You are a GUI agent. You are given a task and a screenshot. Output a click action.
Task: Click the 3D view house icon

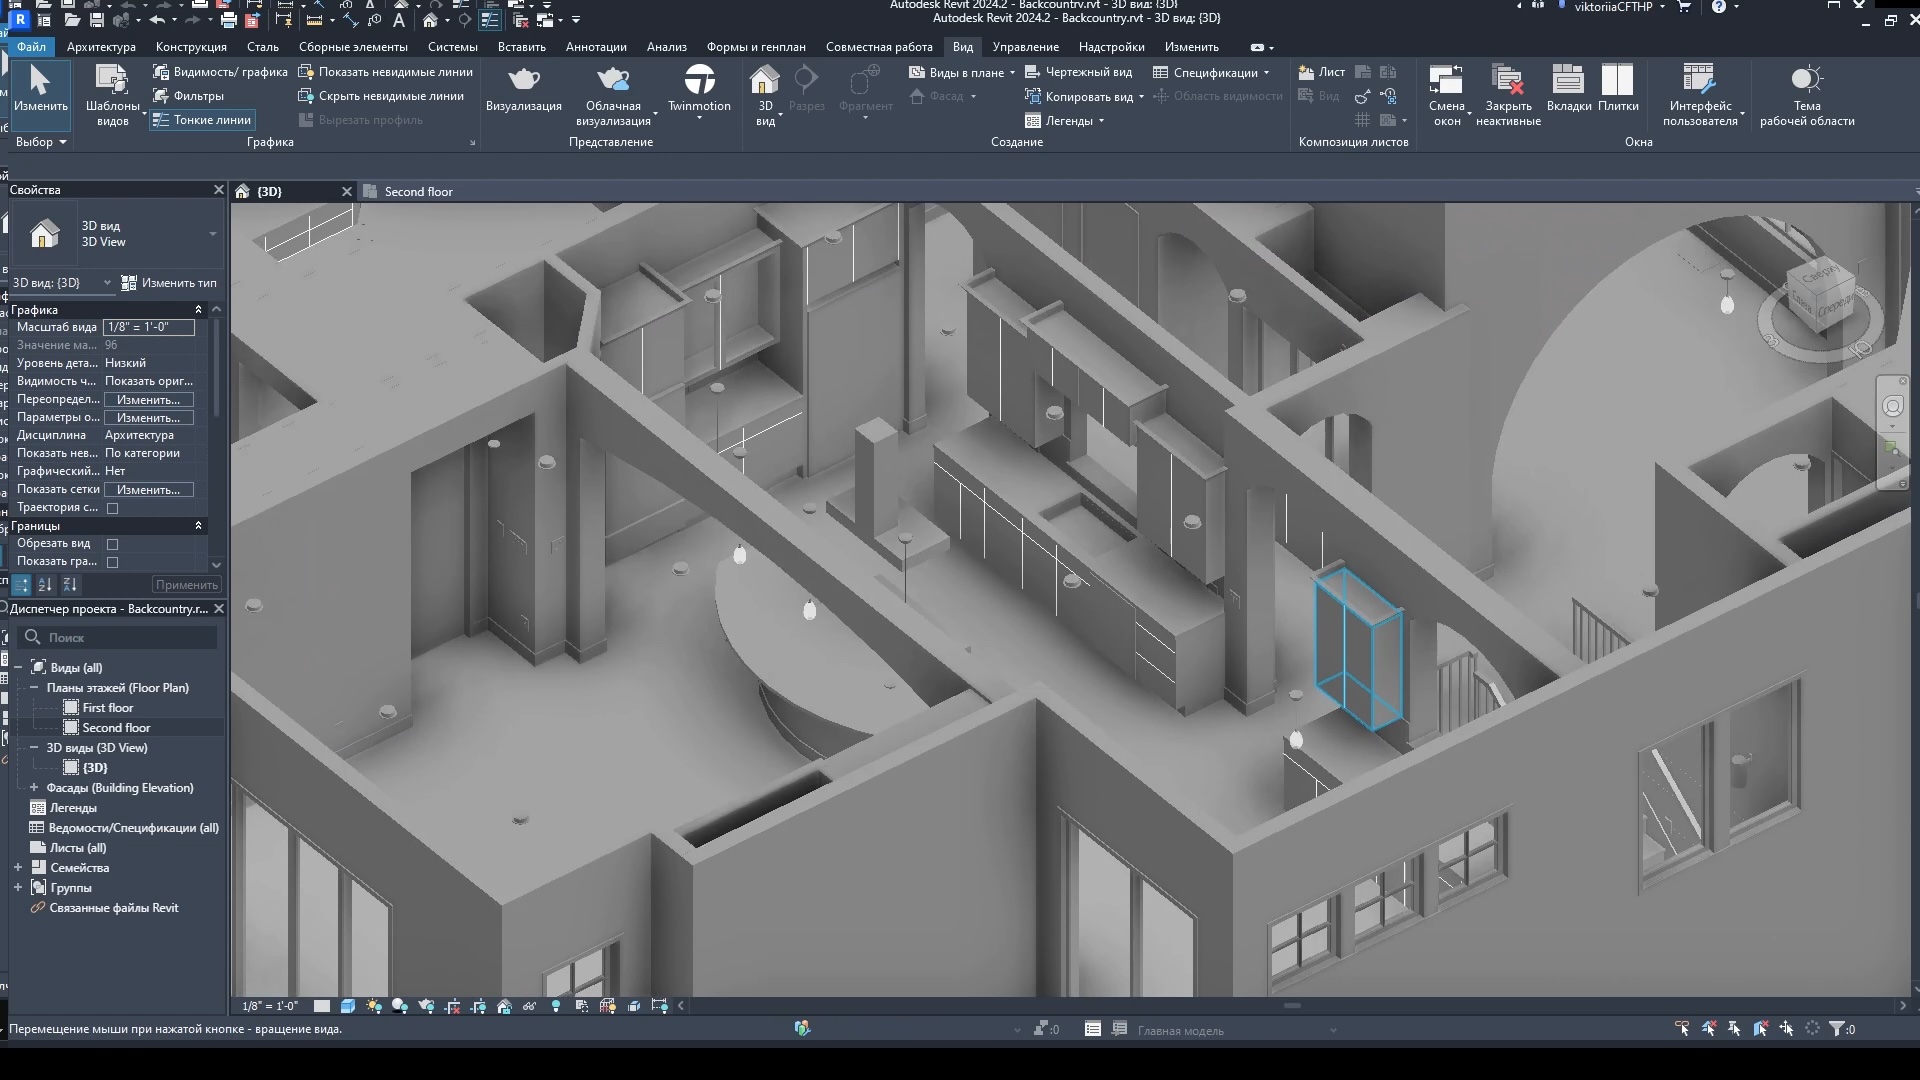[764, 80]
